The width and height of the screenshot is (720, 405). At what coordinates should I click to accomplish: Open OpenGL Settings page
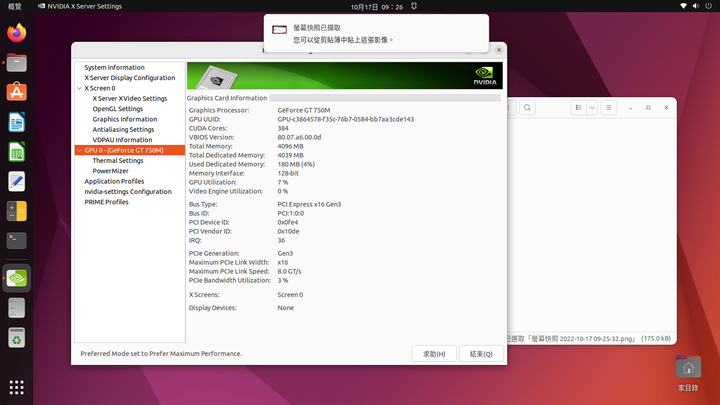[118, 109]
